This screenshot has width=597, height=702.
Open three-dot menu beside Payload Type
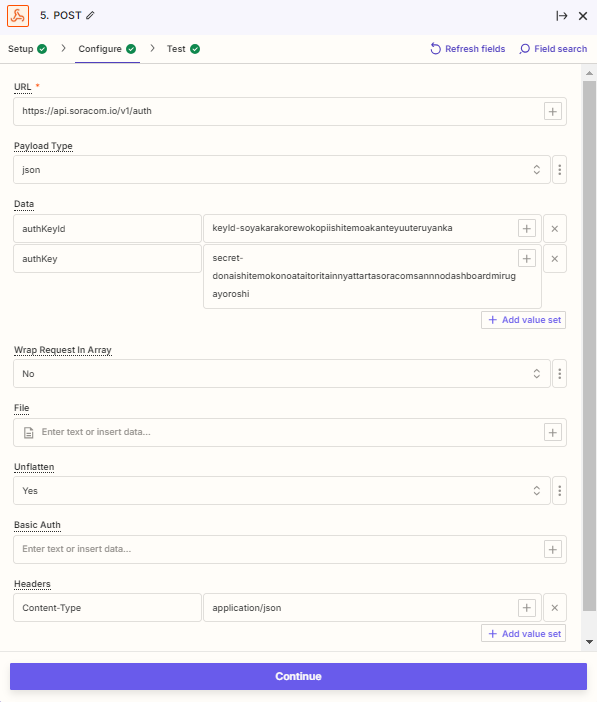tap(559, 170)
